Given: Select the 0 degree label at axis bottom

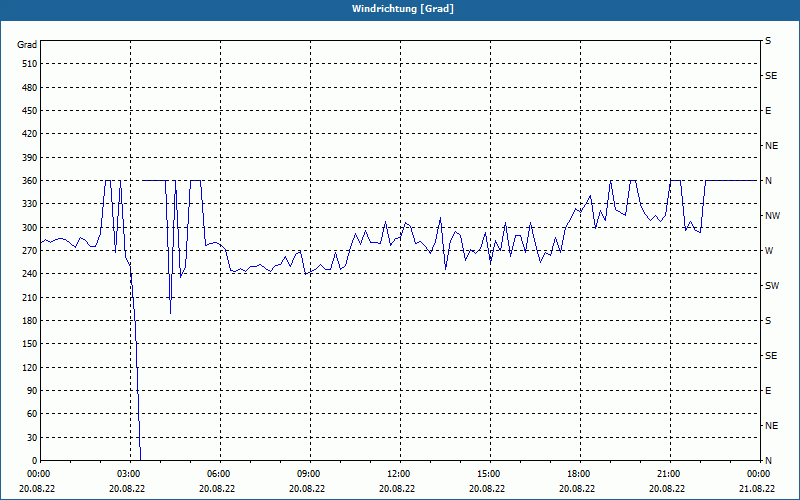Looking at the screenshot, I should (x=35, y=461).
